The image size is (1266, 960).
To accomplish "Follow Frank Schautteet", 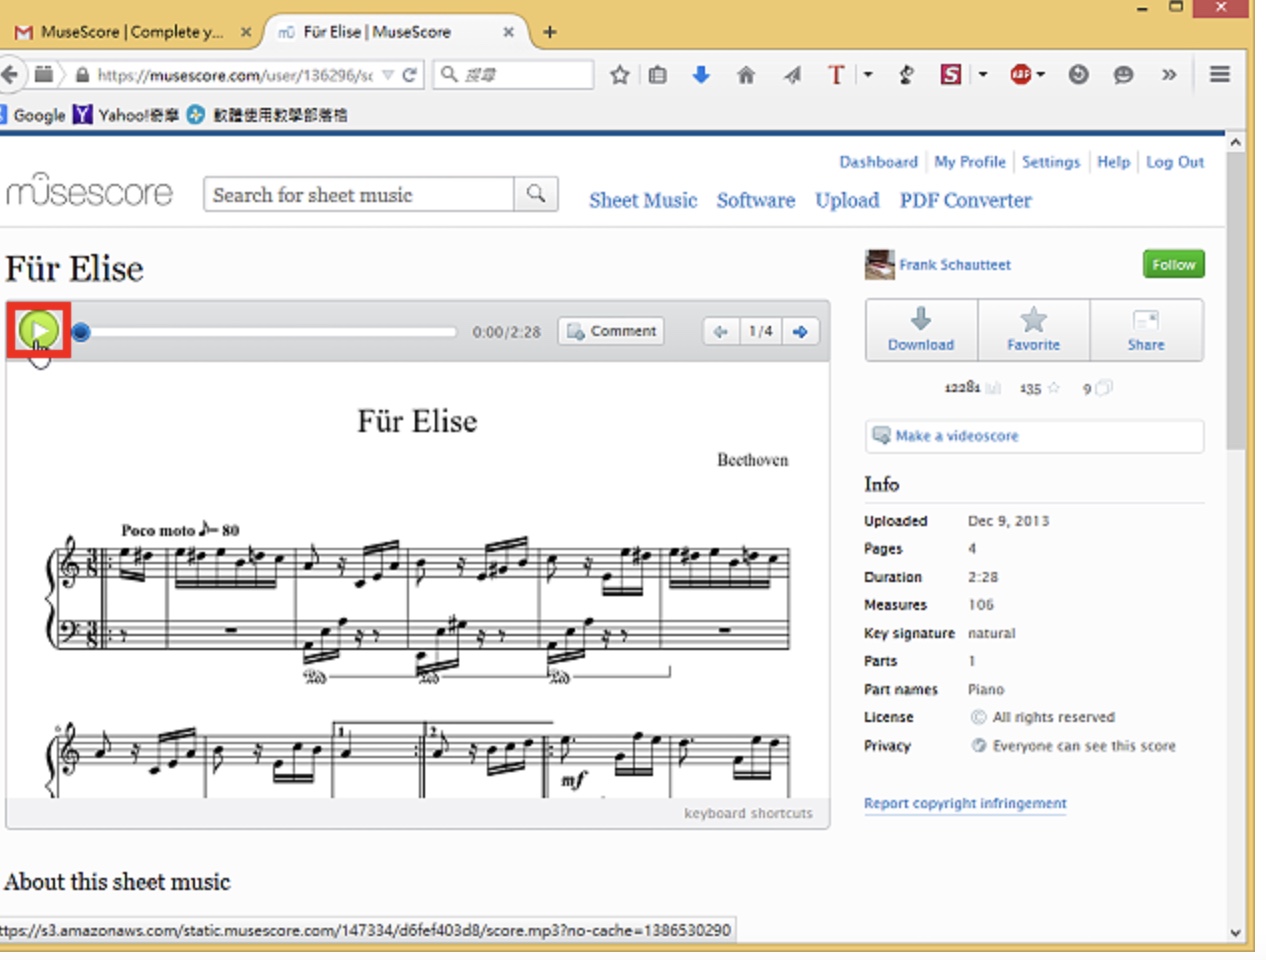I will [1173, 264].
